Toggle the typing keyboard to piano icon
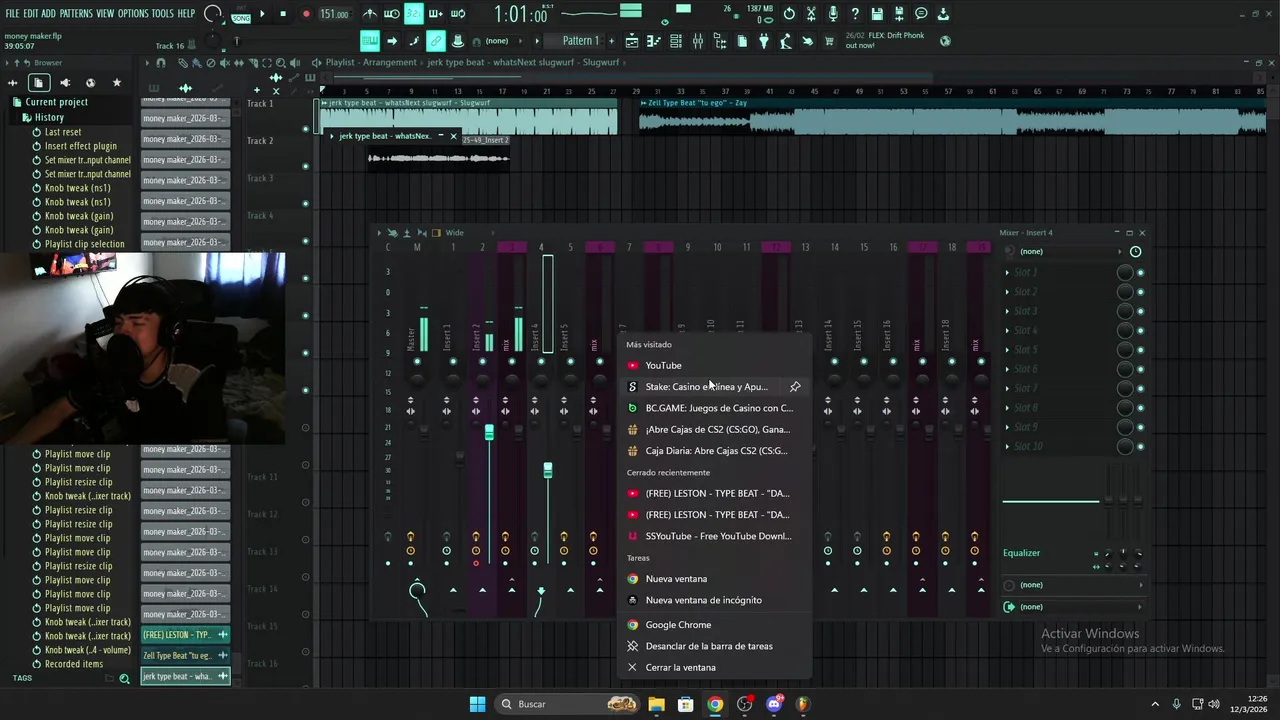Image resolution: width=1280 pixels, height=720 pixels. pos(370,41)
